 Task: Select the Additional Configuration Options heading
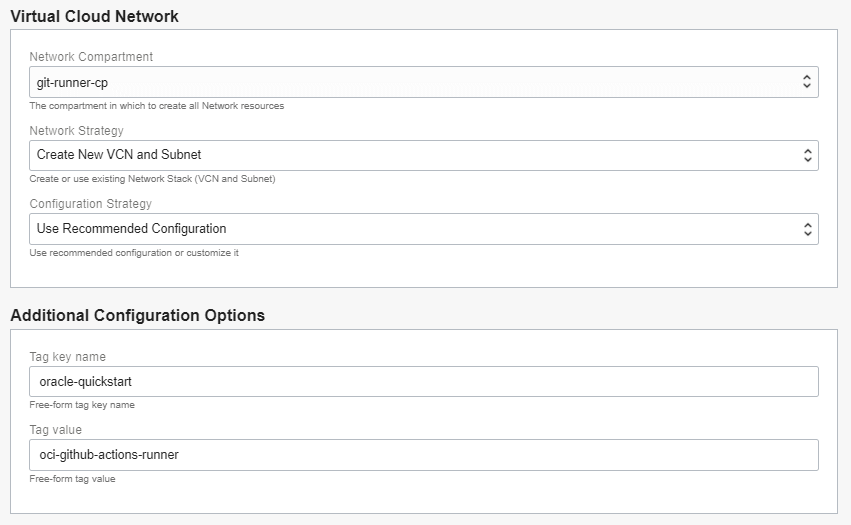tap(137, 315)
